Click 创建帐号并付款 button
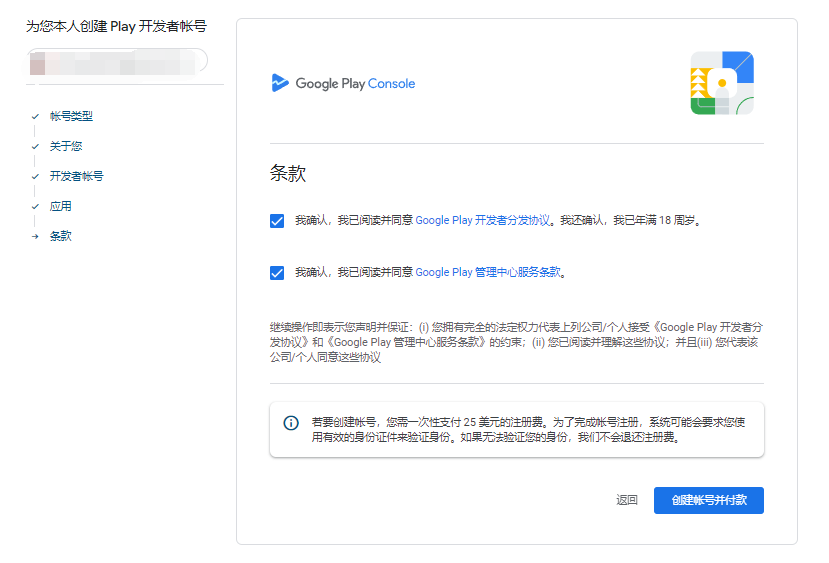The image size is (829, 563). point(709,500)
